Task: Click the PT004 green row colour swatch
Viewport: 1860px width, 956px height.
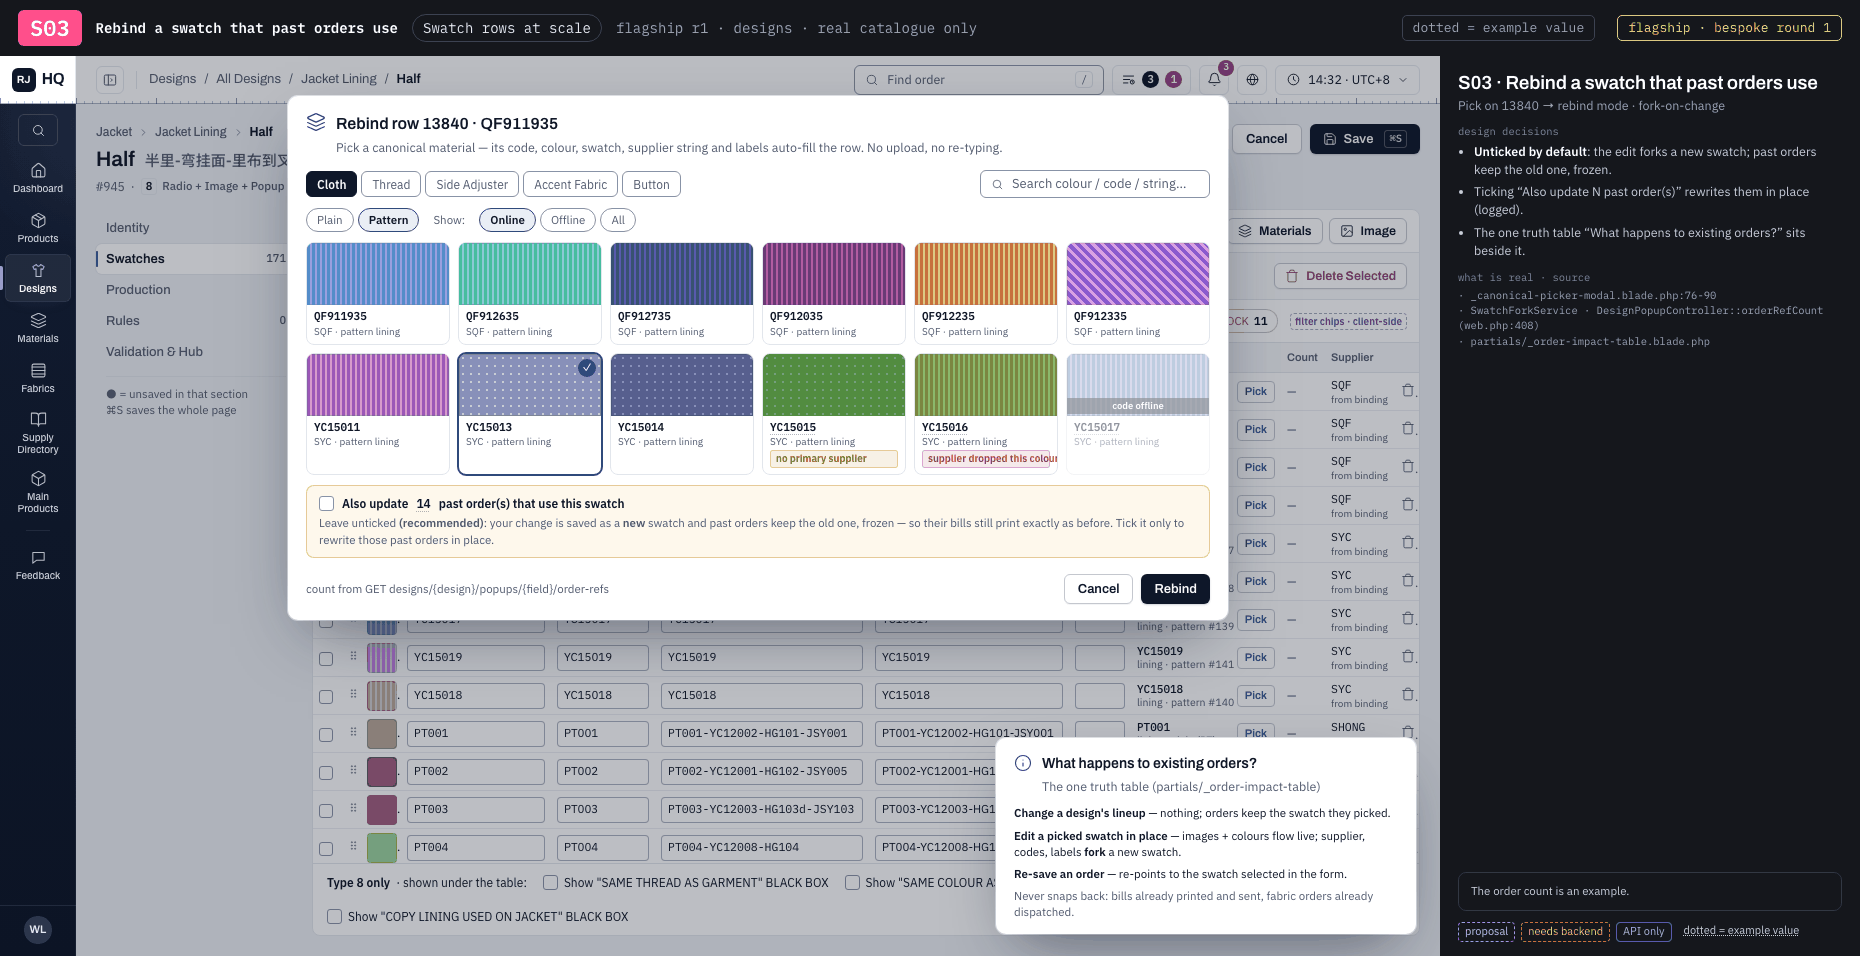Action: pos(382,848)
